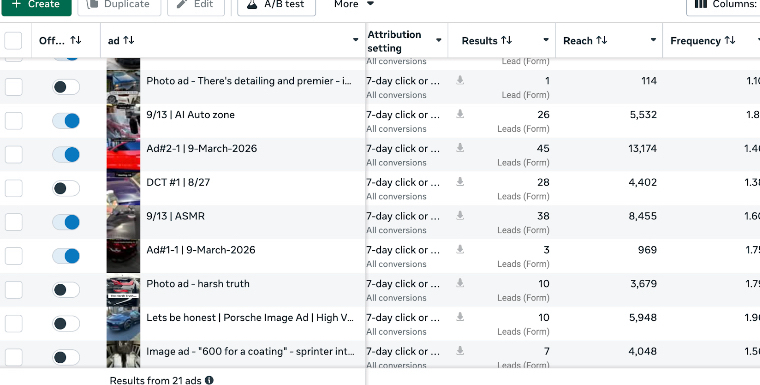Open the More dropdown menu
Screen dimensions: 760x385
click(x=354, y=4)
